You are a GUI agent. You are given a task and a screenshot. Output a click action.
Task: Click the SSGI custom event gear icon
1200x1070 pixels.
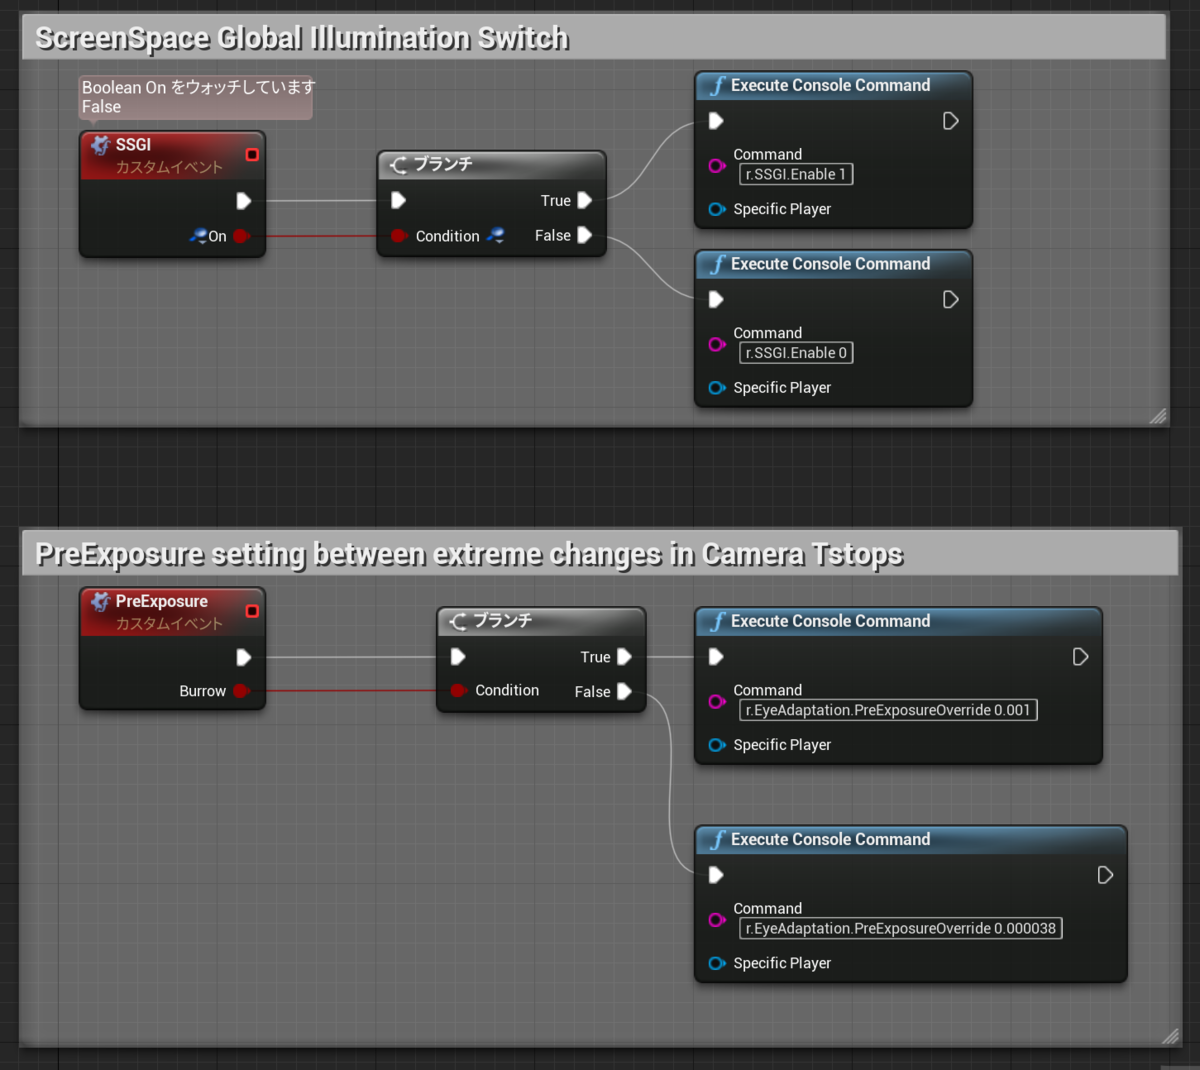(100, 146)
